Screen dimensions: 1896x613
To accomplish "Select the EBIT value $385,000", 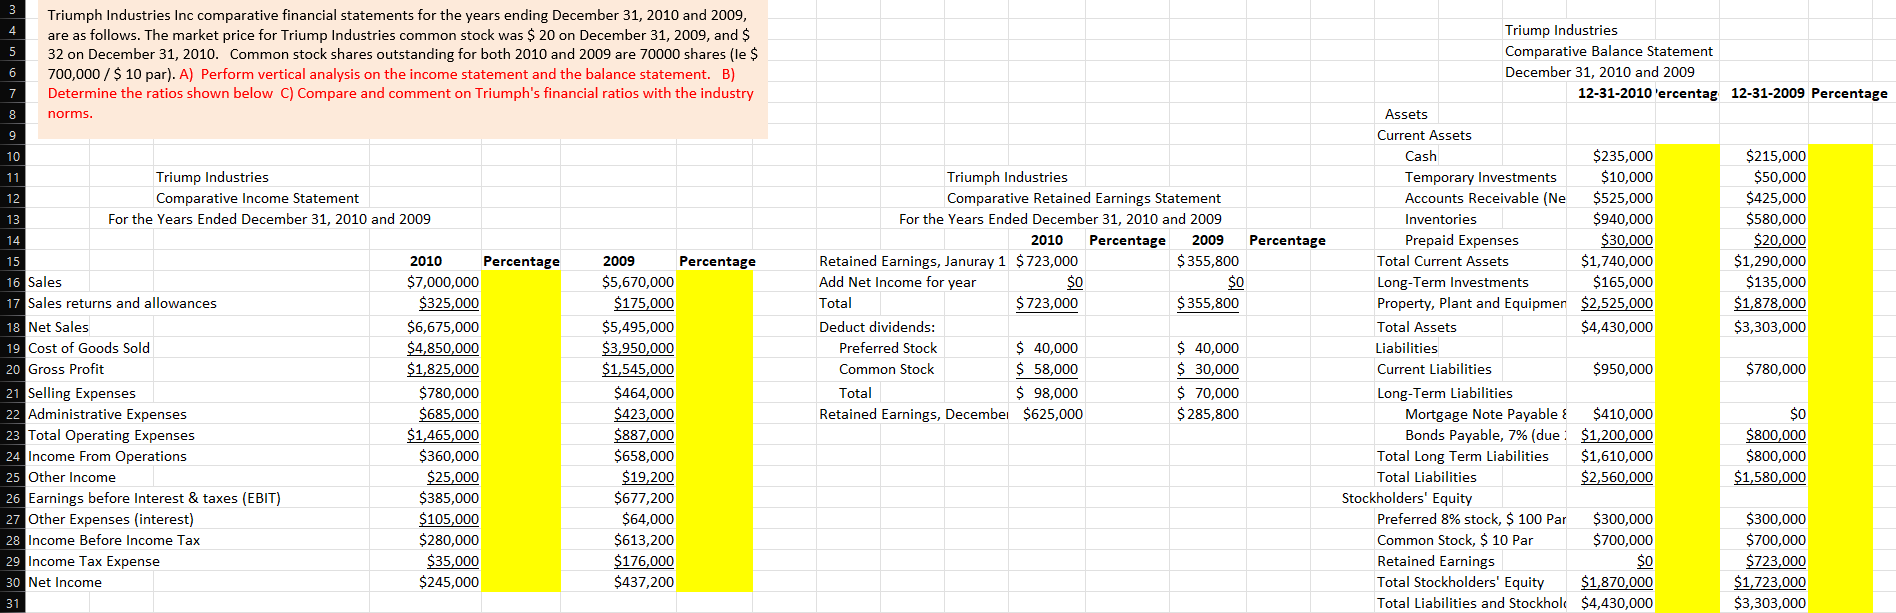I will coord(448,498).
